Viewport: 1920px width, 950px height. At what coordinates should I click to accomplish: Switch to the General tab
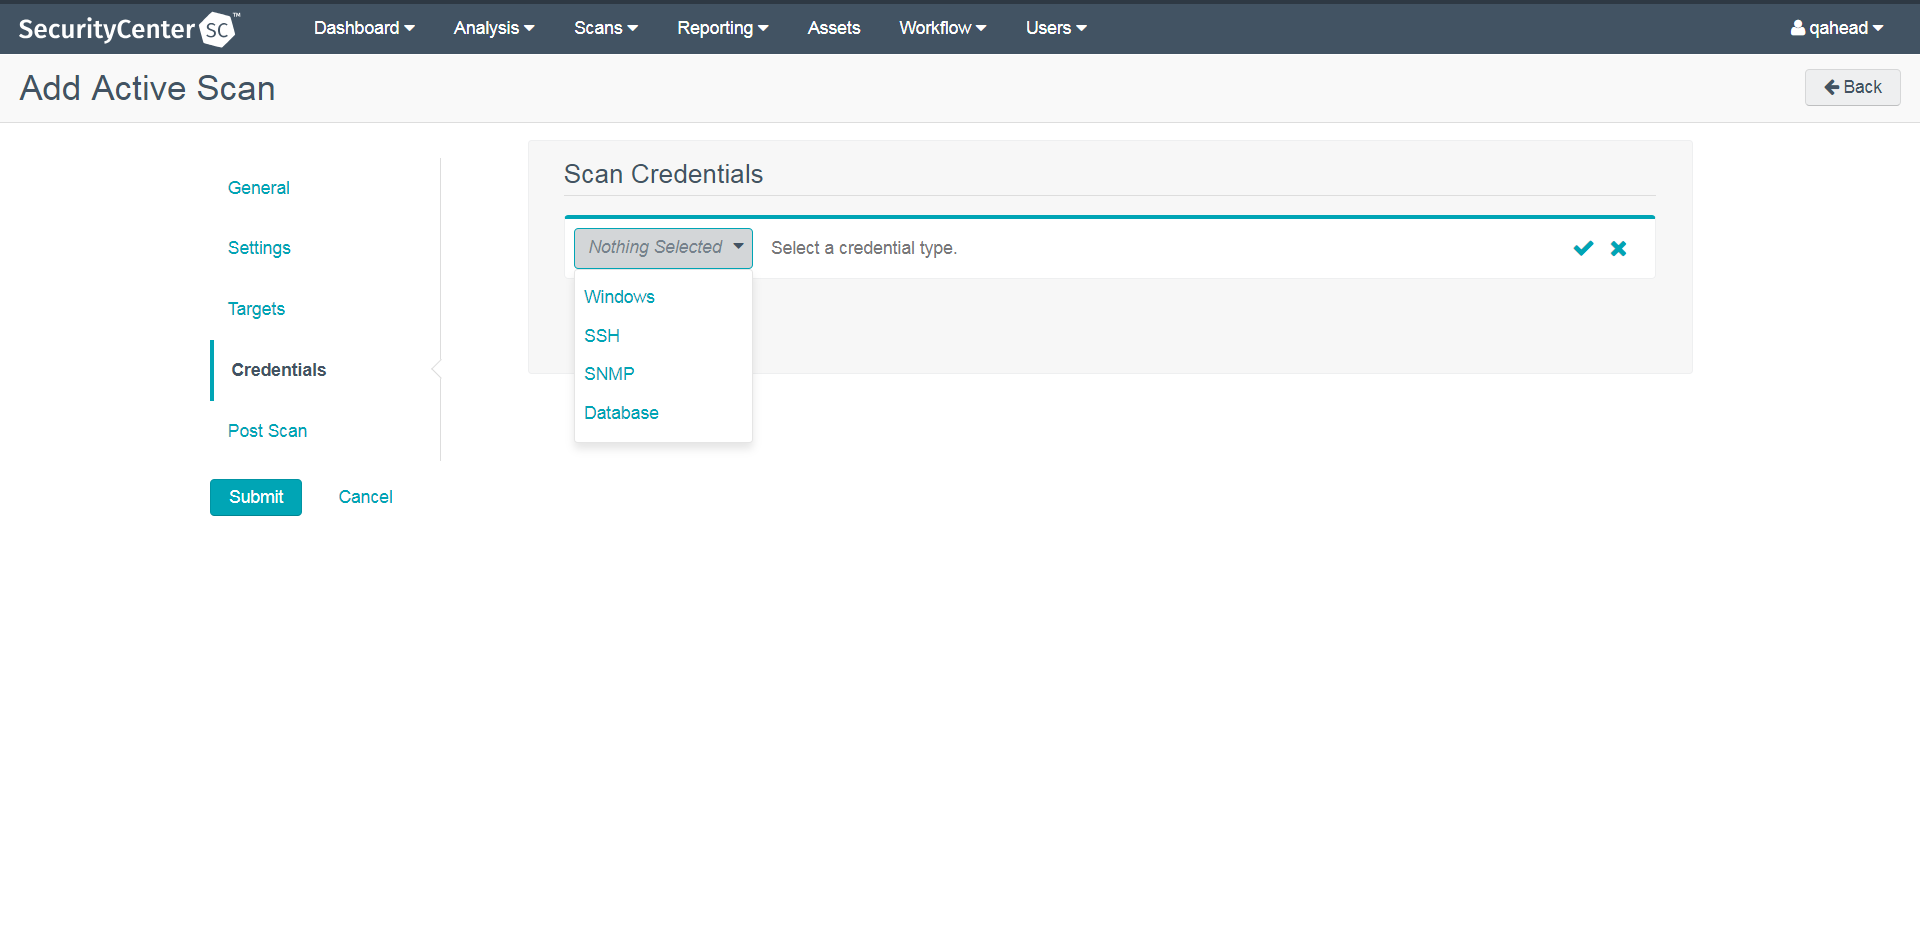point(259,188)
